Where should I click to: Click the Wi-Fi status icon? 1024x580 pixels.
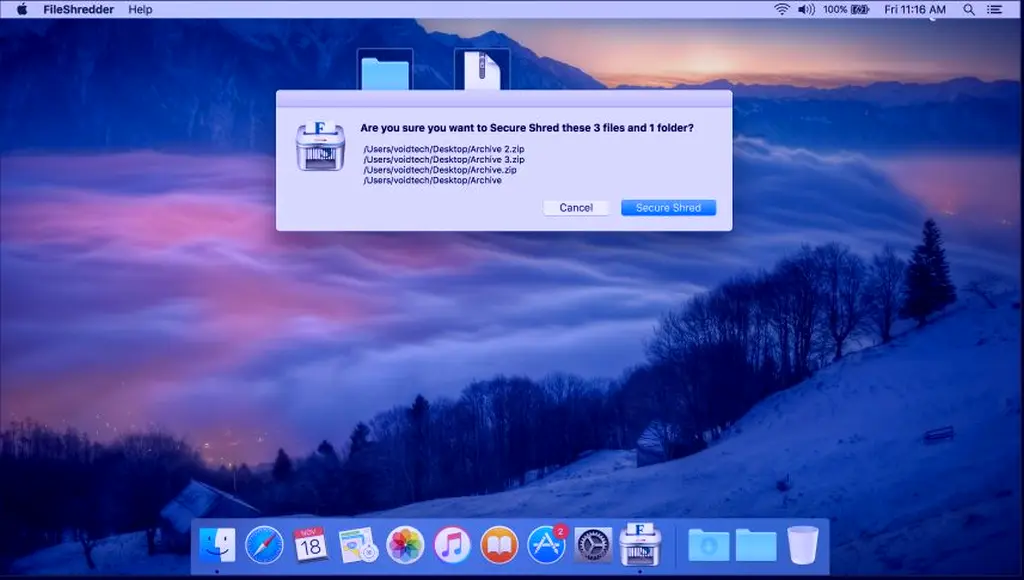coord(782,9)
